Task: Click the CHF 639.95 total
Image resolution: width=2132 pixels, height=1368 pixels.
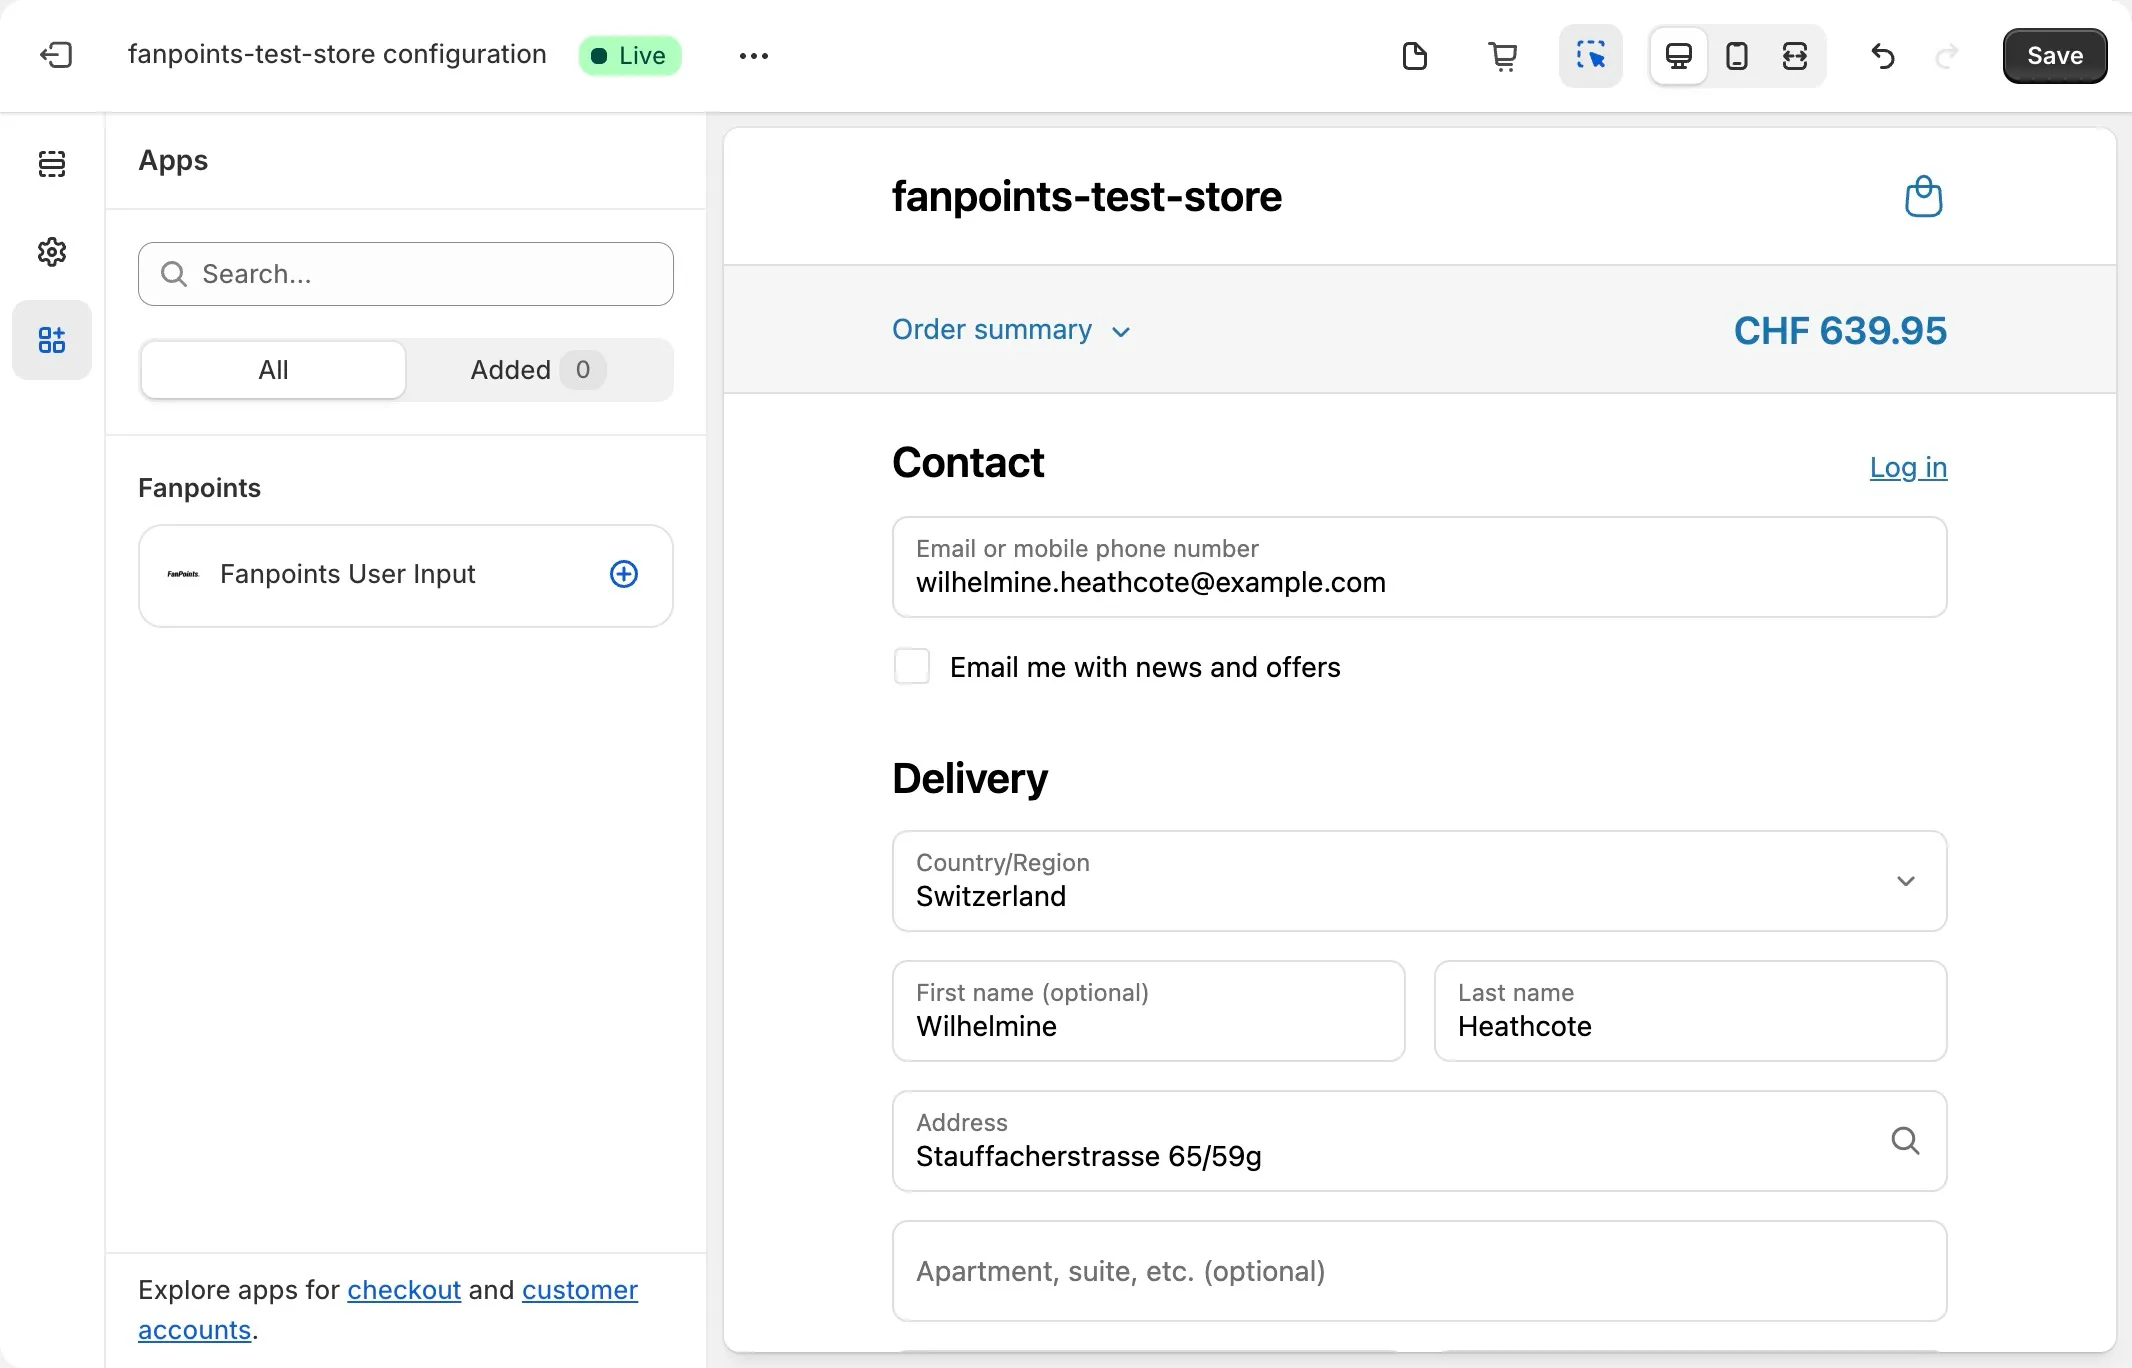Action: [1840, 331]
